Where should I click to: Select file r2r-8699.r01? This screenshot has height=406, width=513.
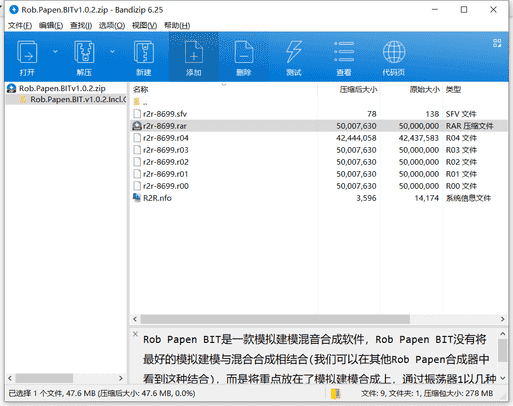click(166, 174)
